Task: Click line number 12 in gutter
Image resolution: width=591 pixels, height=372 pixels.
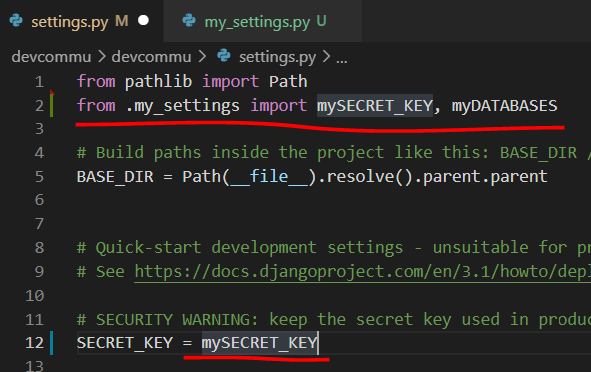Action: click(x=35, y=343)
